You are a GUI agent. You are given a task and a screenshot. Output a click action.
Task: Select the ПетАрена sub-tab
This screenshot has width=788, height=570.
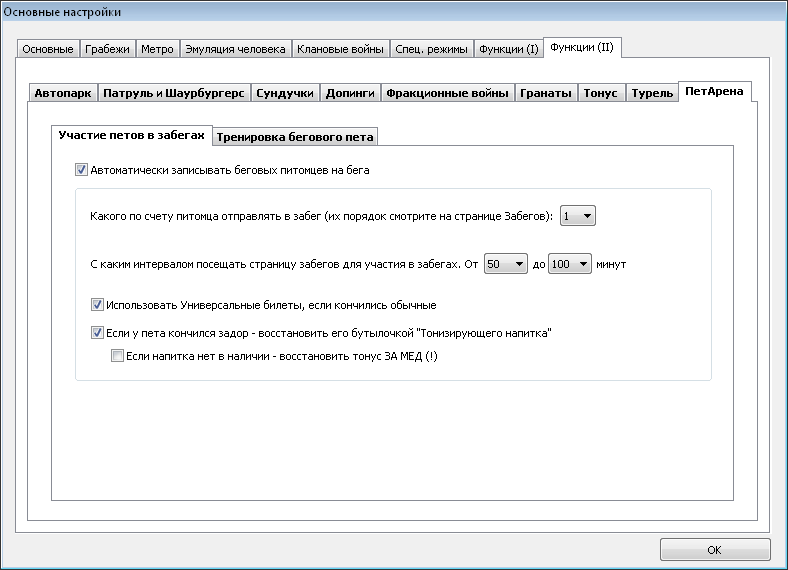click(714, 91)
